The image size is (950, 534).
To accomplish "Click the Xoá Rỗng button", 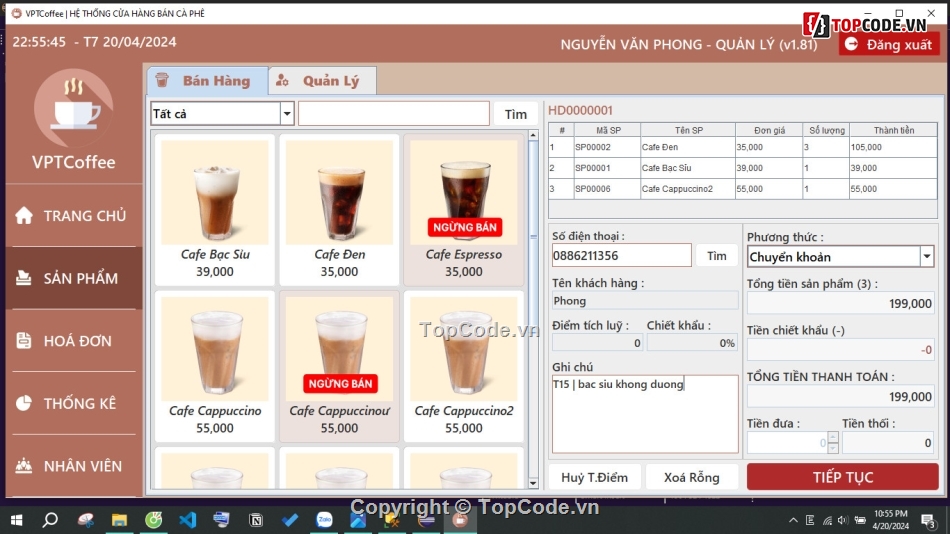I will [692, 477].
